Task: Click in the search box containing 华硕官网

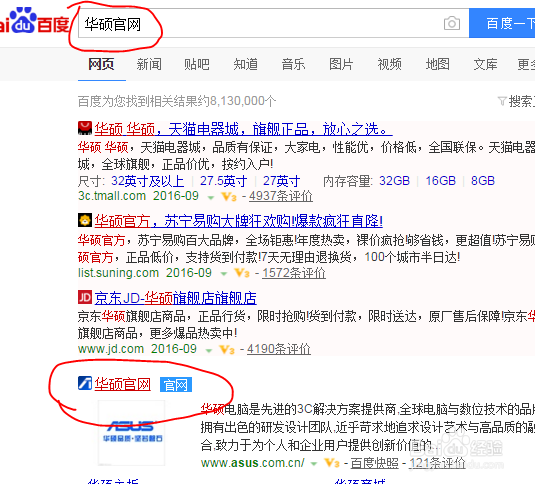Action: click(x=273, y=23)
